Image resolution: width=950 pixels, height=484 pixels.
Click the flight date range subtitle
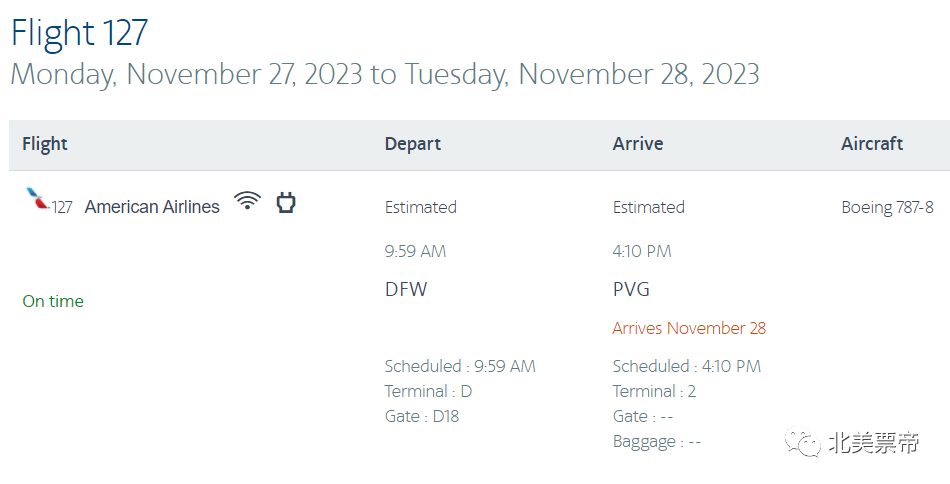pos(385,74)
